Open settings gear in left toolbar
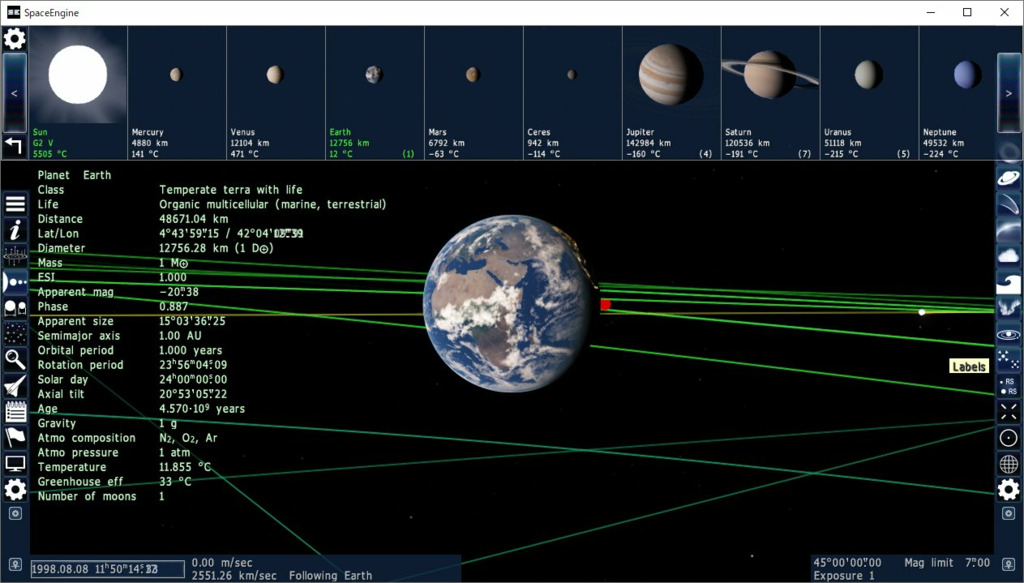 point(15,489)
